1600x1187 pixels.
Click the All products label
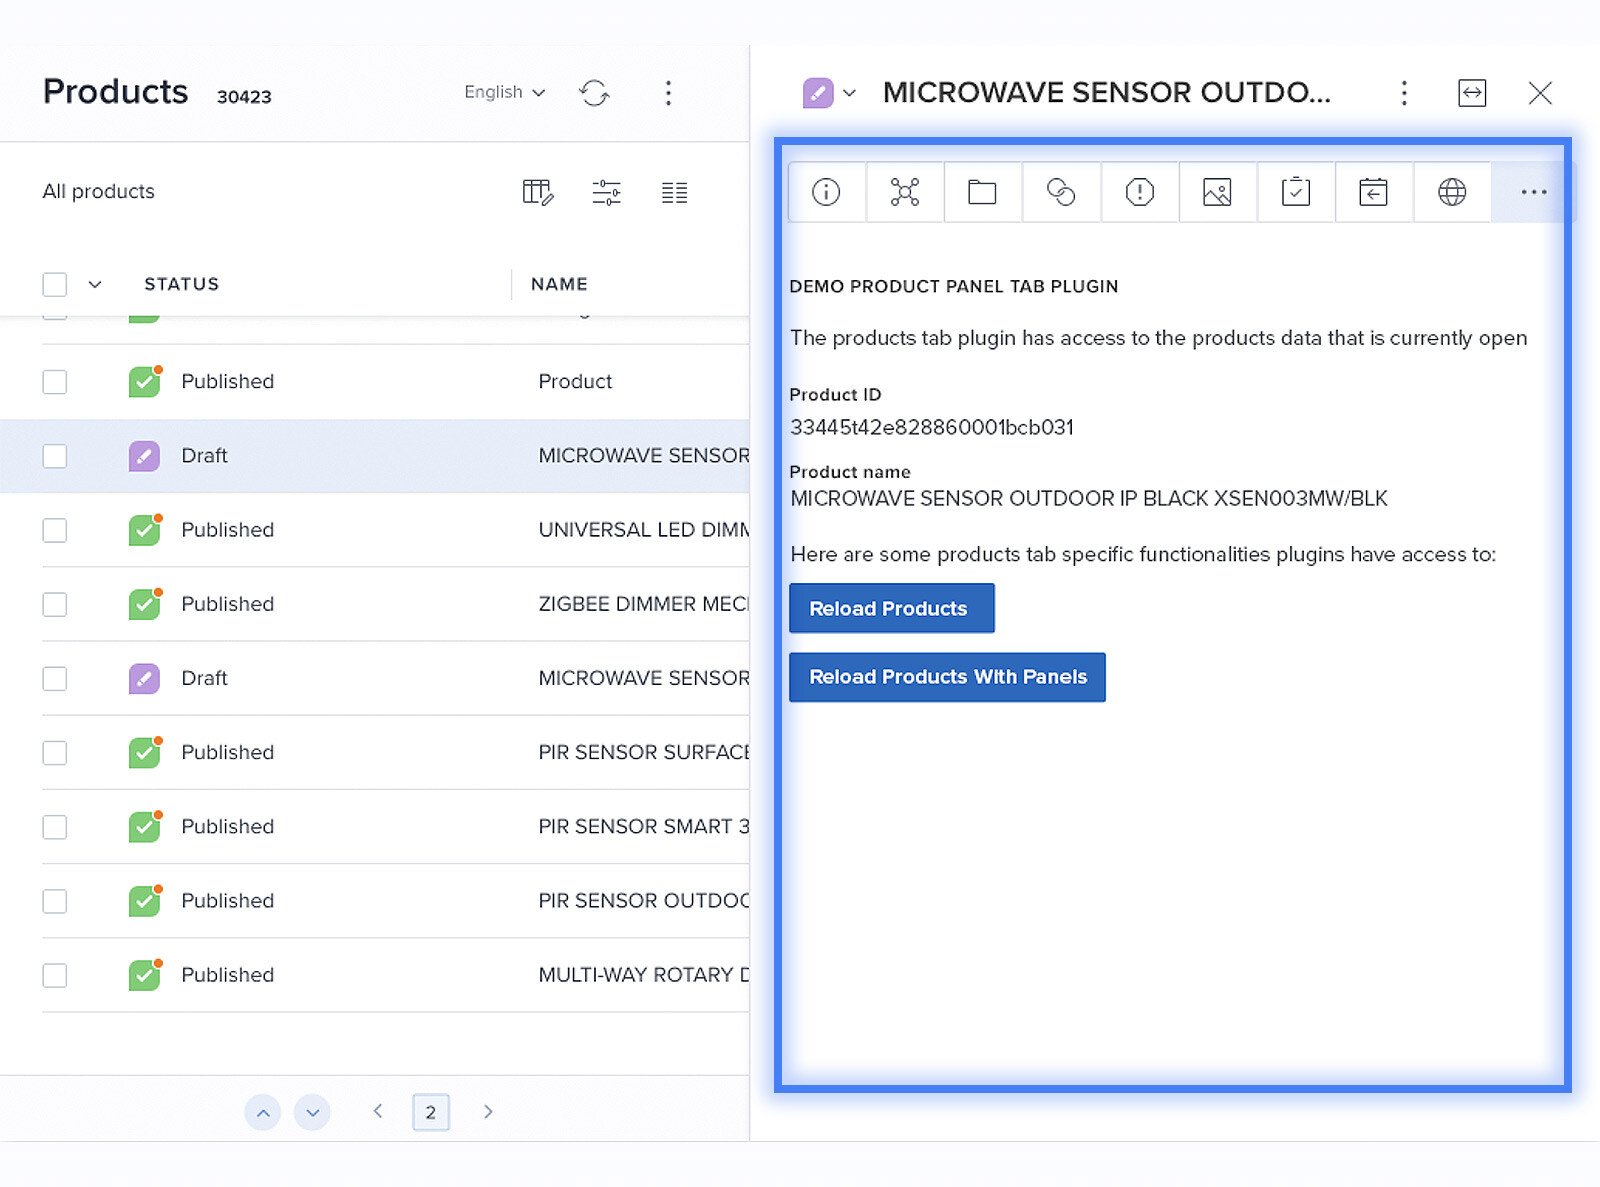98,191
